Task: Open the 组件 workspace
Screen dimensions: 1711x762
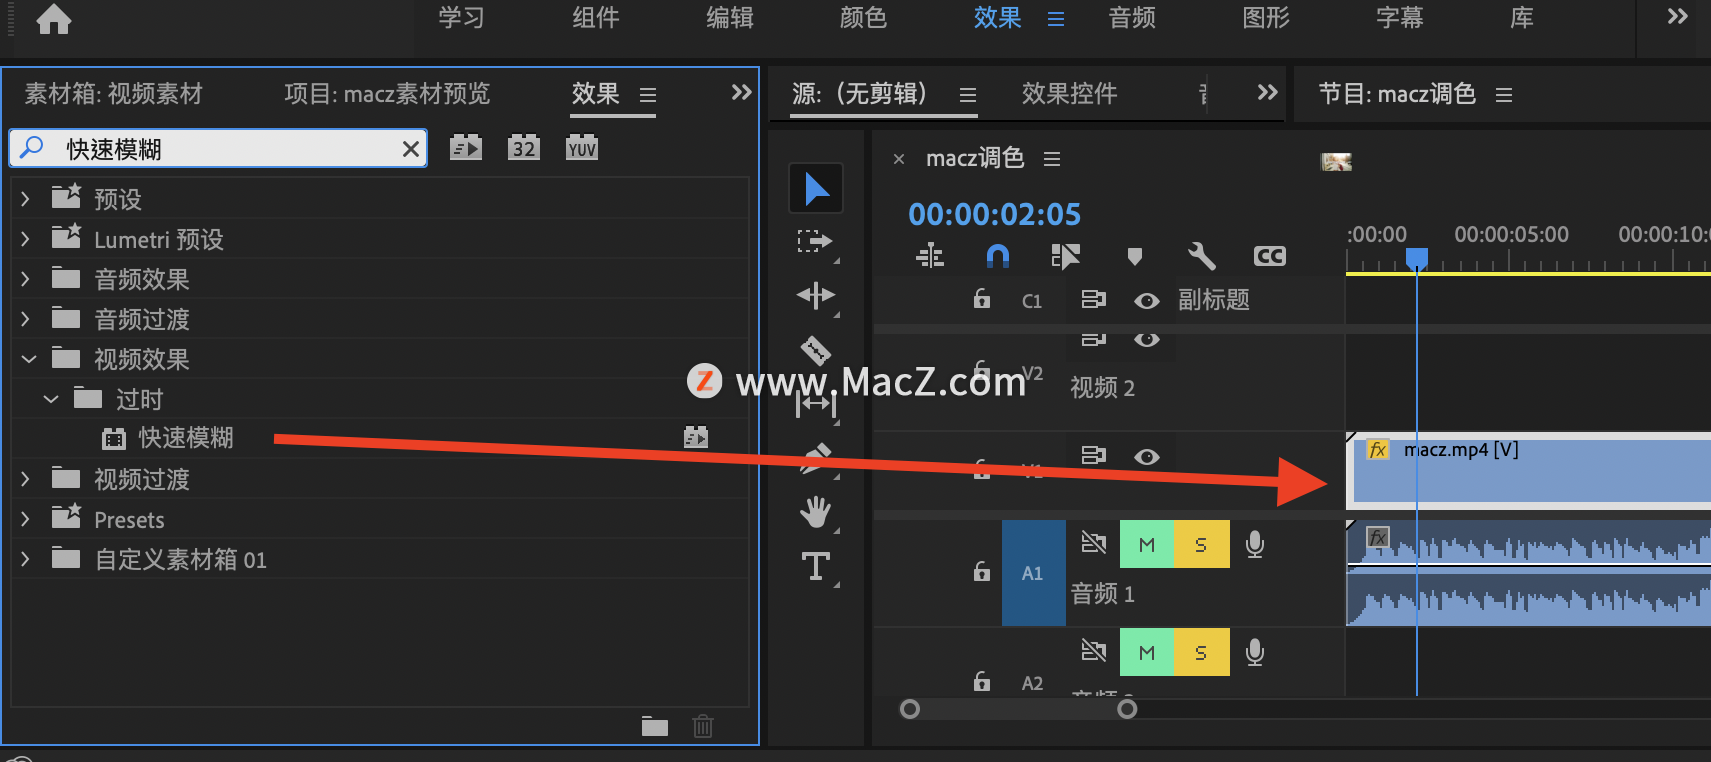Action: tap(595, 18)
